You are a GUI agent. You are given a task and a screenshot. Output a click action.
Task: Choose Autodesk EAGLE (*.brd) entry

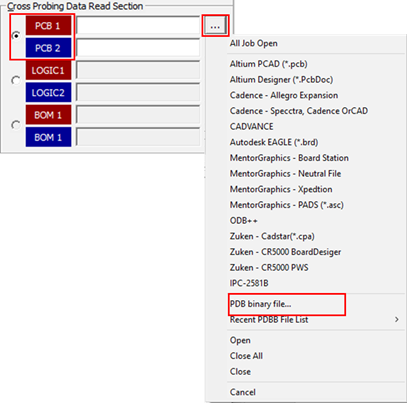coord(274,142)
